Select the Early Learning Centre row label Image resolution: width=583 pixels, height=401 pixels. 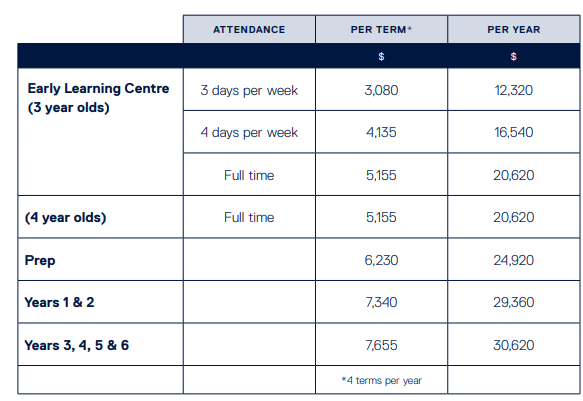tap(98, 98)
